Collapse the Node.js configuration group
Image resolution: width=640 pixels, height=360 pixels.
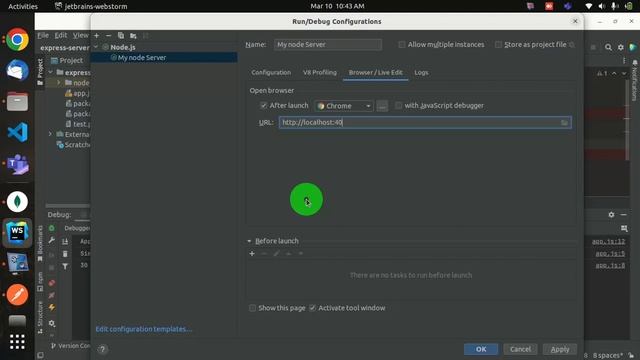[x=96, y=47]
